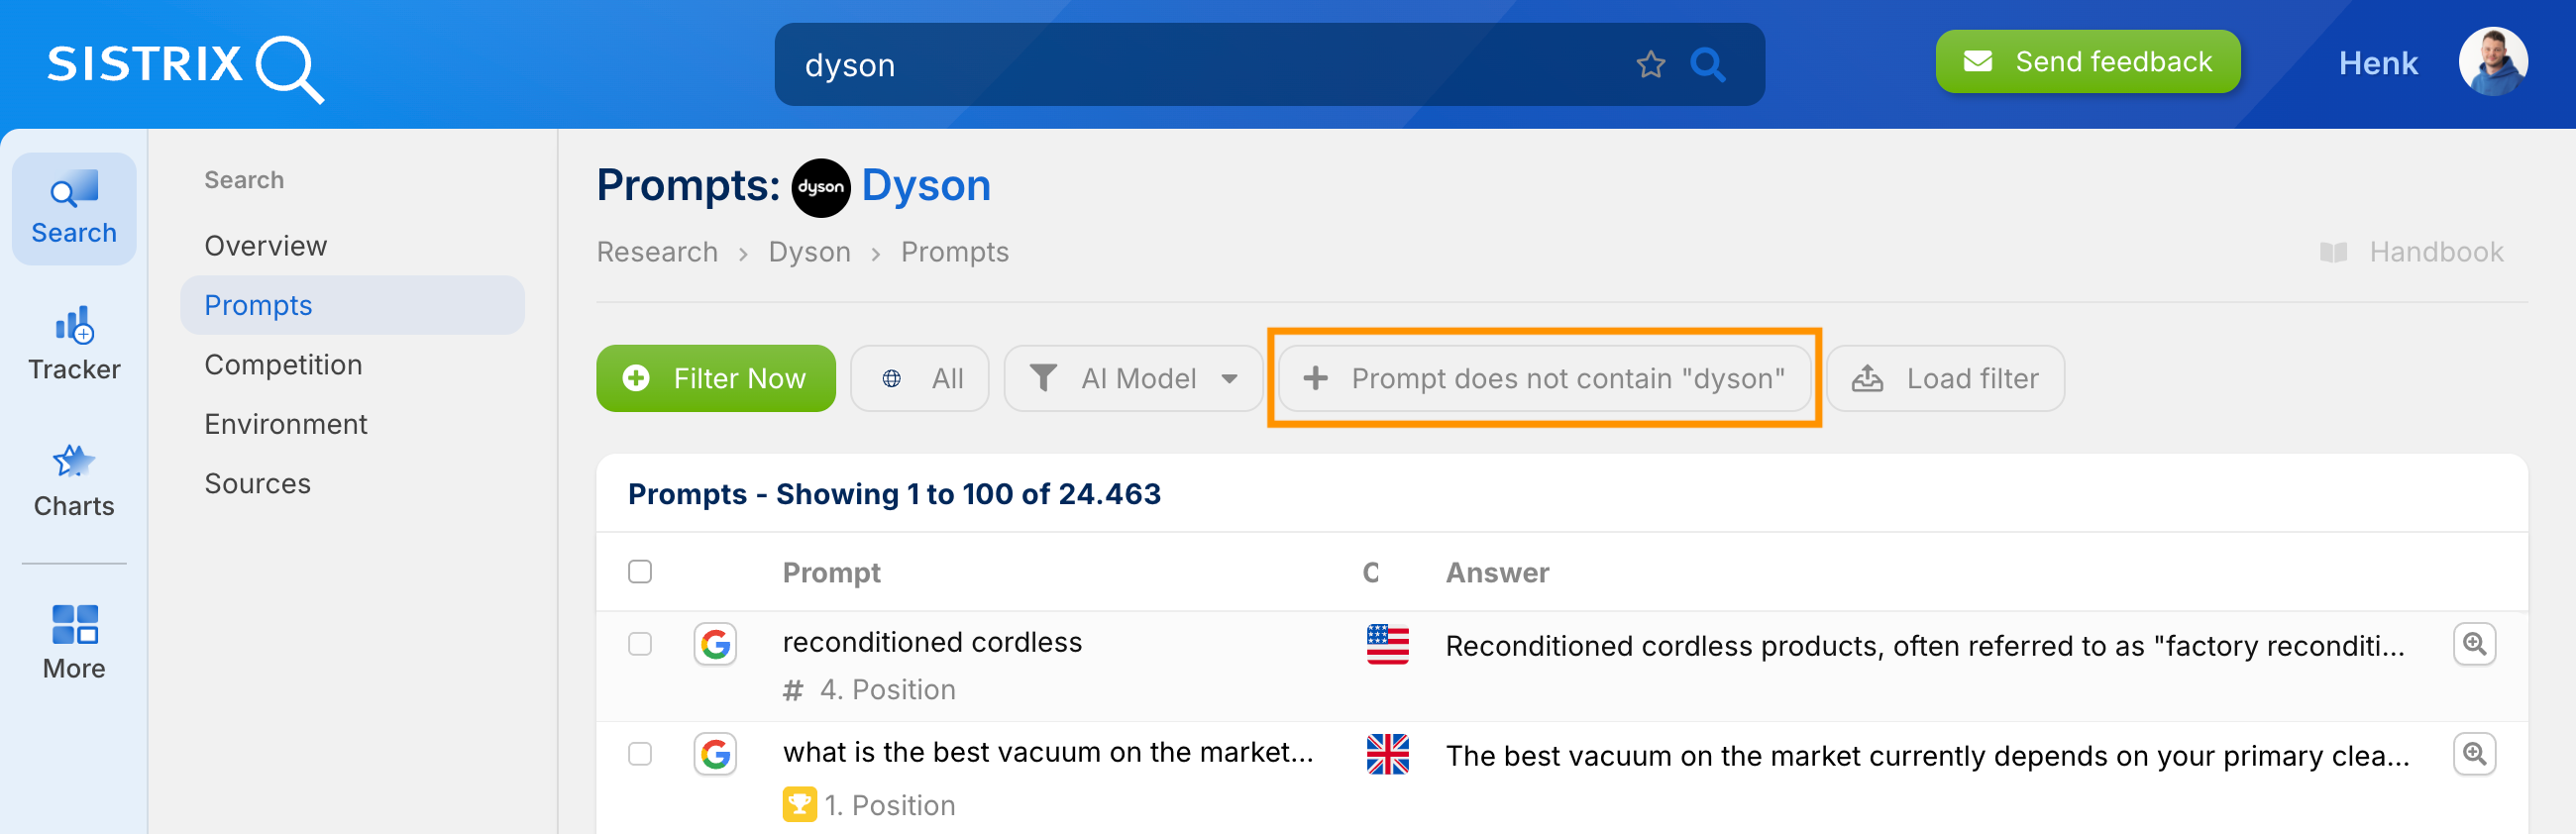Tick the select-all prompts checkbox
The image size is (2576, 834).
pyautogui.click(x=640, y=572)
